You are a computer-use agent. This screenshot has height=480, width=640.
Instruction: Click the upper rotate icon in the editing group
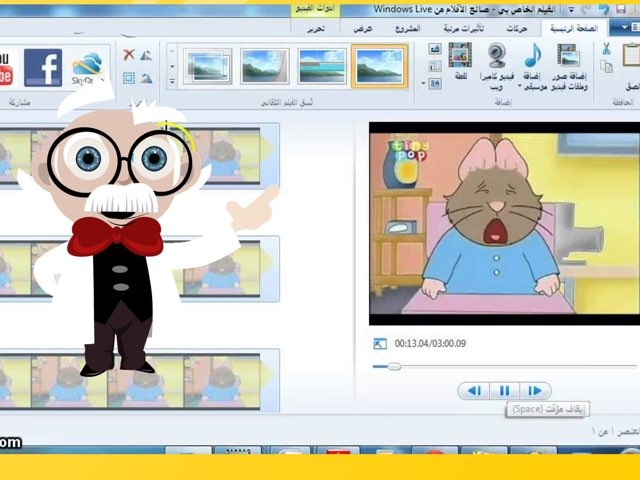pyautogui.click(x=146, y=55)
